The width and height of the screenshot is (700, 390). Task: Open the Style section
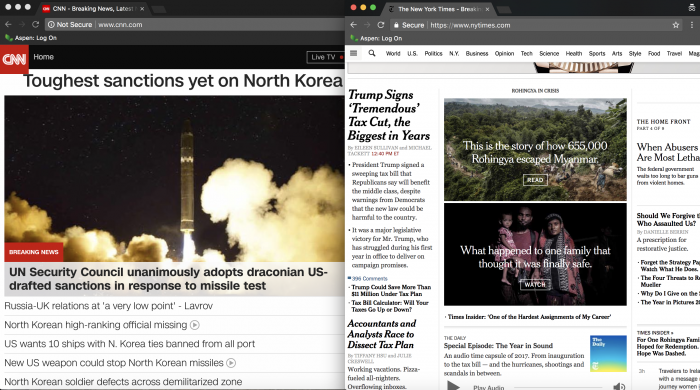[635, 54]
